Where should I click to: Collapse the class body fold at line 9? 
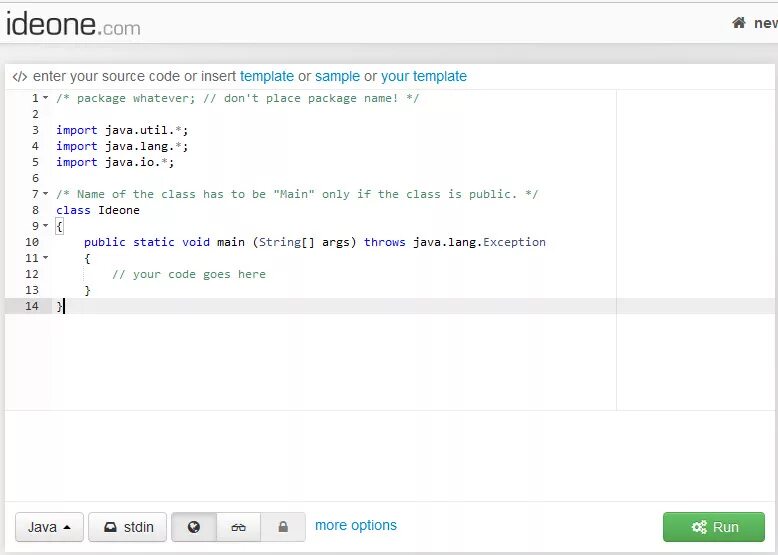pyautogui.click(x=46, y=226)
